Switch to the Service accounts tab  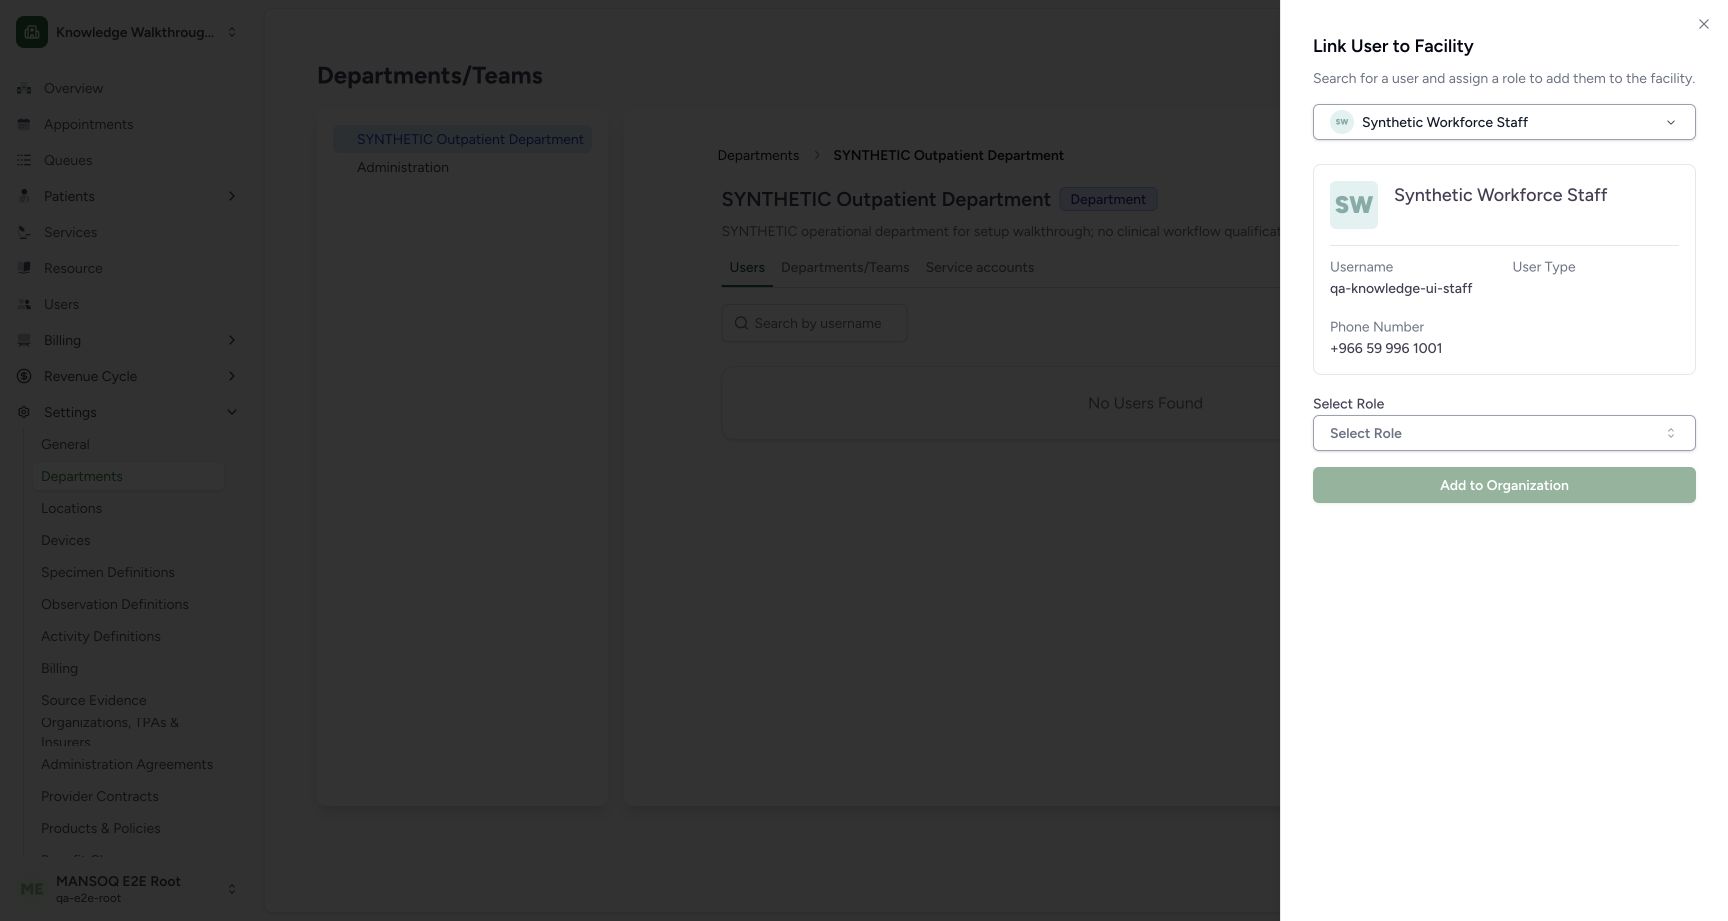coord(979,267)
